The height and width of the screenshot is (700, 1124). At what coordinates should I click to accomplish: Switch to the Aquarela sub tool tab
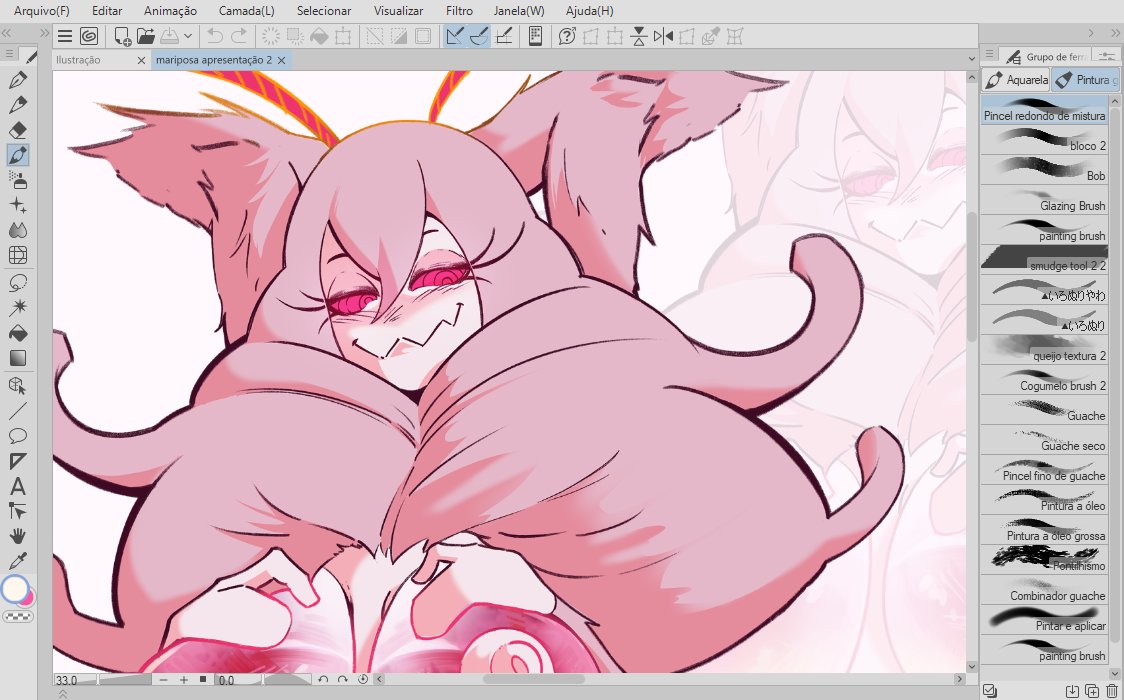coord(1016,80)
